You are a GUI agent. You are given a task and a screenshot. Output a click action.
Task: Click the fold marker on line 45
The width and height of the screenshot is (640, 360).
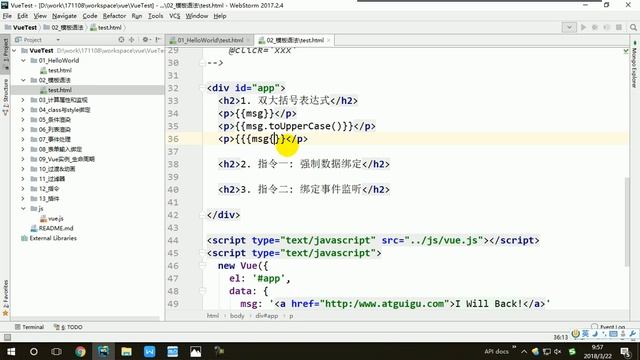pyautogui.click(x=202, y=253)
